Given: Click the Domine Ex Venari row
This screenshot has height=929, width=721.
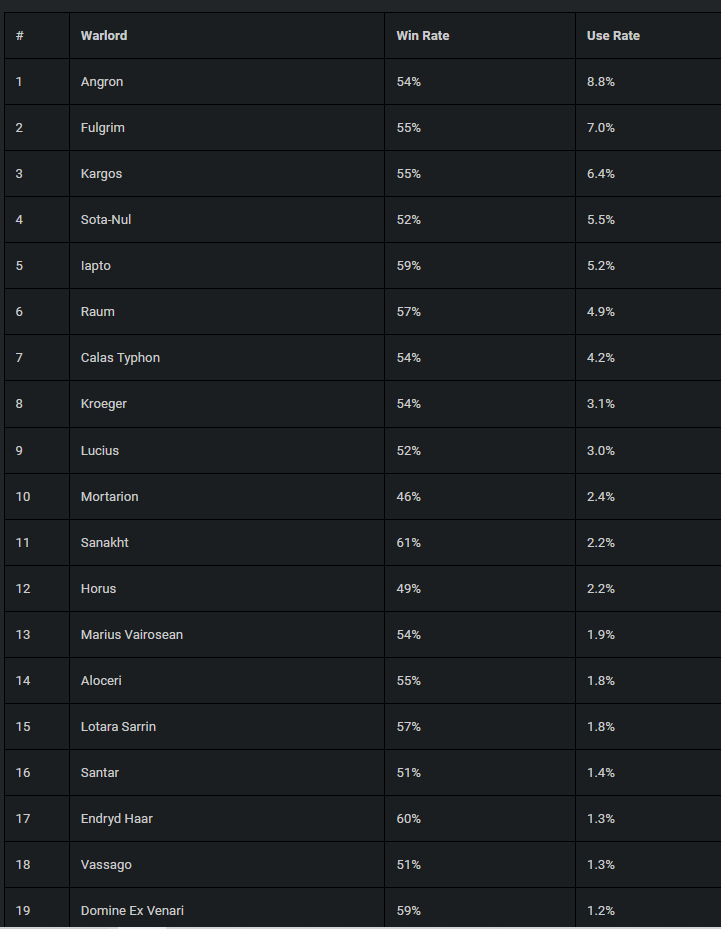Looking at the screenshot, I should 363,908.
